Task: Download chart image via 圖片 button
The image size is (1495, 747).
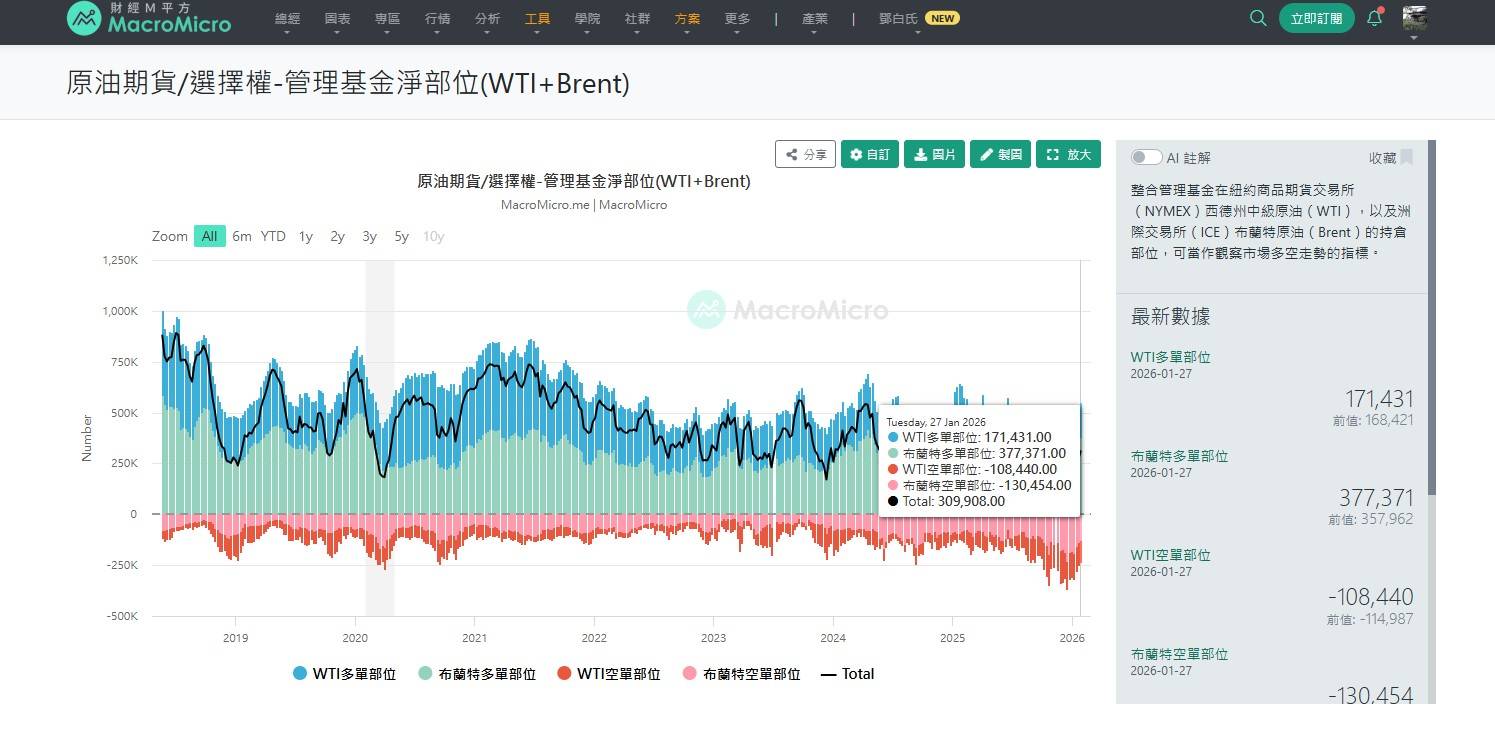Action: point(934,154)
